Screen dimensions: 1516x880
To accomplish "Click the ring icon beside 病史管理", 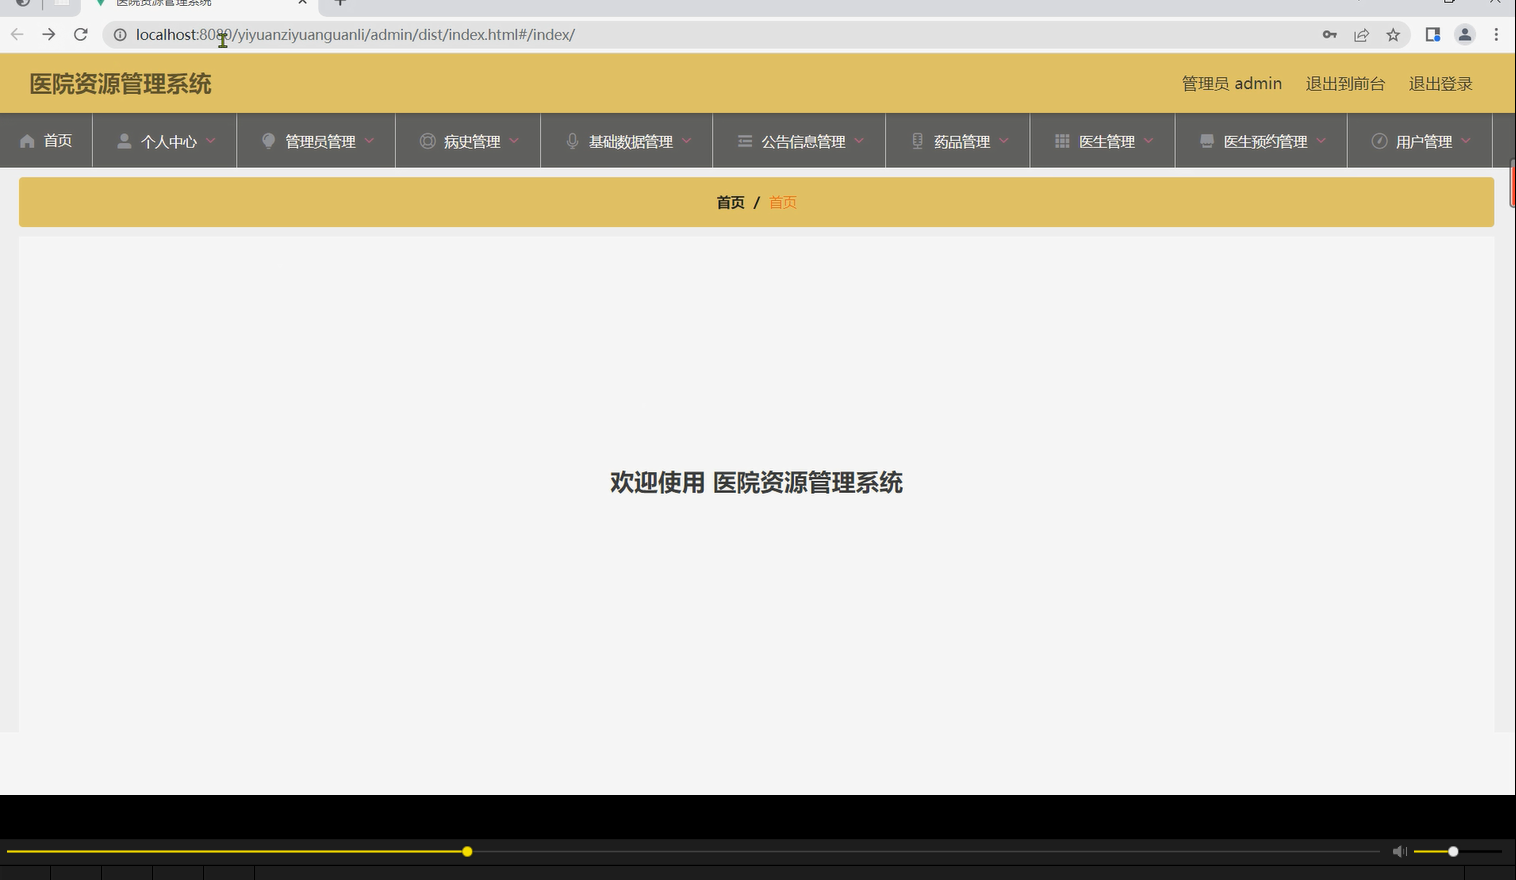I will click(427, 141).
